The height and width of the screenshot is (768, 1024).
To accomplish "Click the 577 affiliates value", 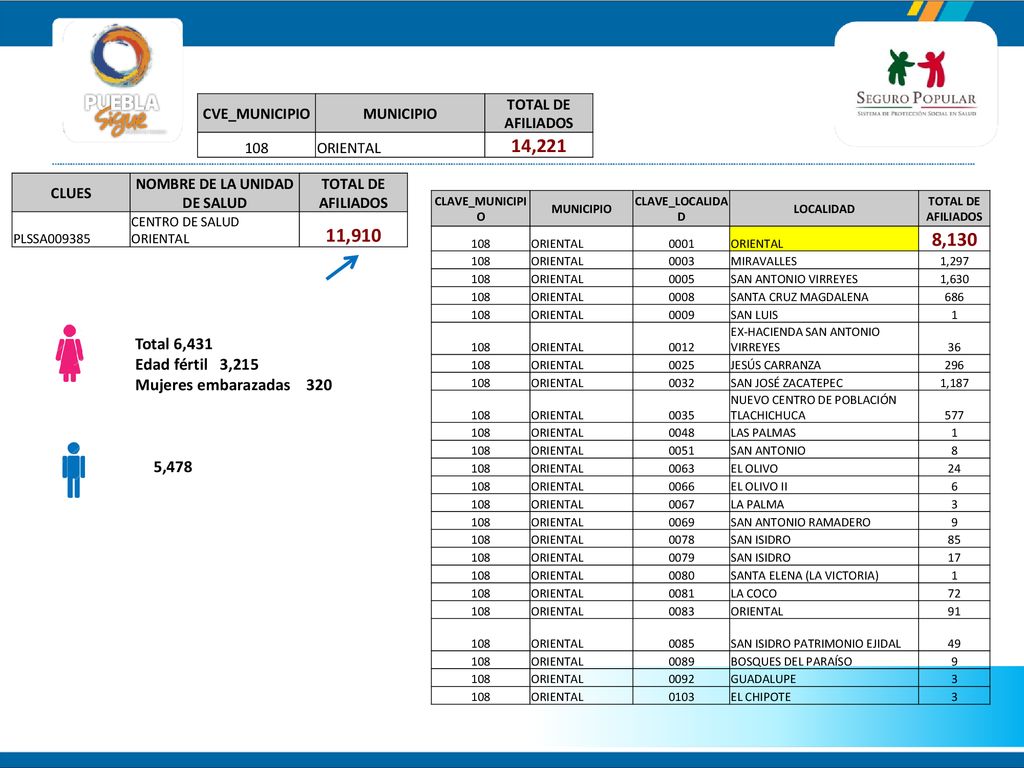I will tap(954, 415).
